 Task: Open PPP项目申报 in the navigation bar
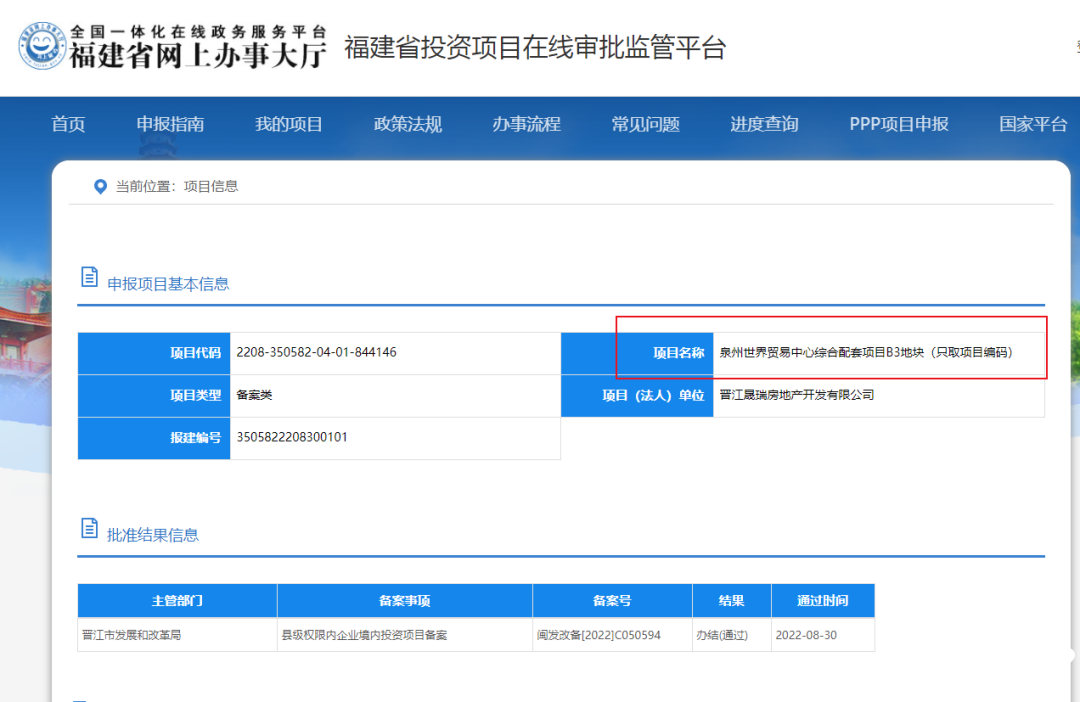pyautogui.click(x=899, y=124)
